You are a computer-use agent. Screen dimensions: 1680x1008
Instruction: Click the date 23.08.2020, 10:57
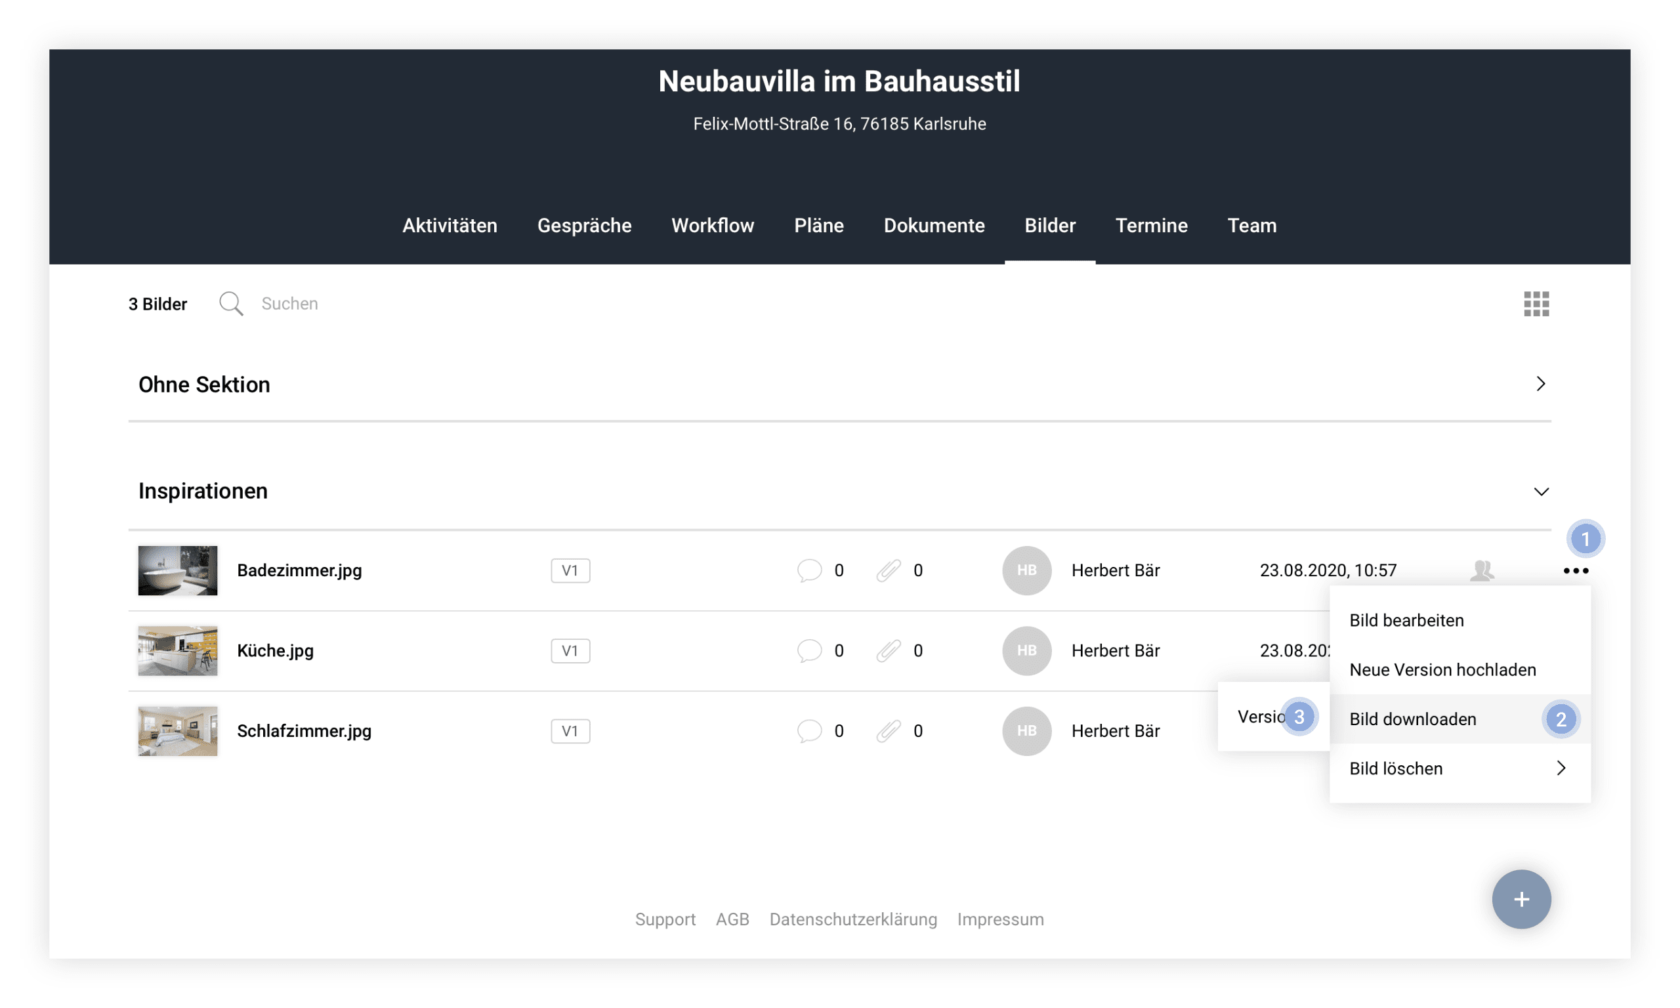[1328, 570]
